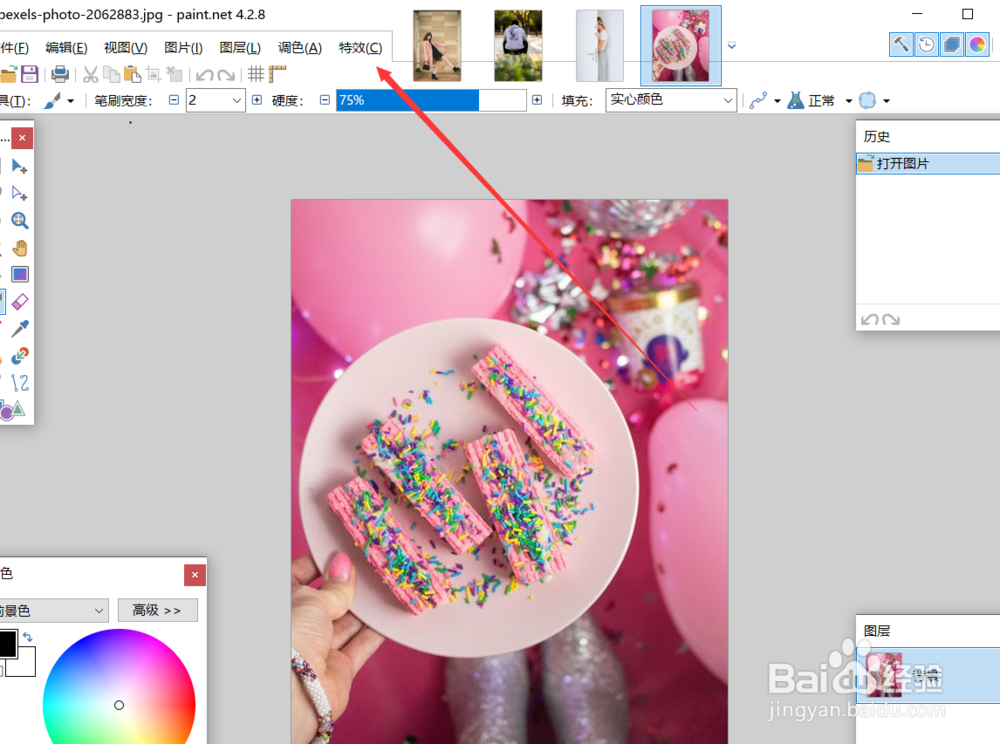
Task: Select the Shapes tool
Action: click(20, 409)
